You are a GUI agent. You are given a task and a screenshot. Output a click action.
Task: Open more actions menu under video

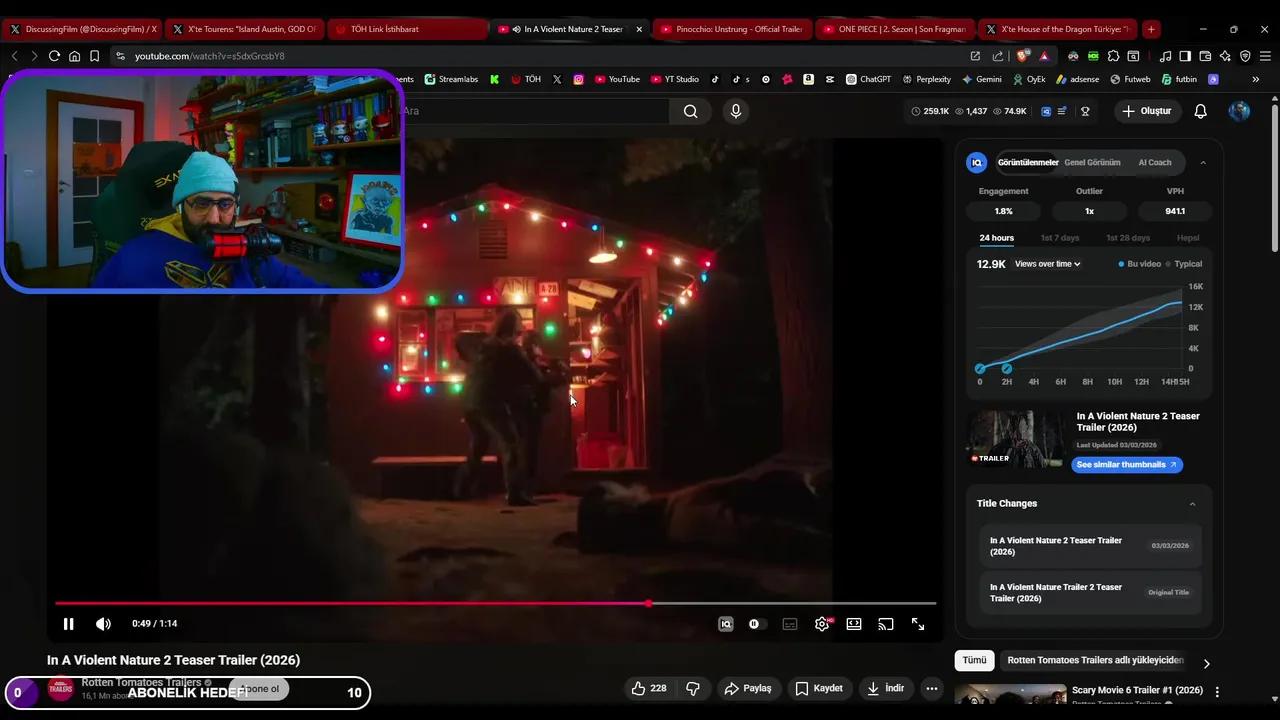pos(932,688)
